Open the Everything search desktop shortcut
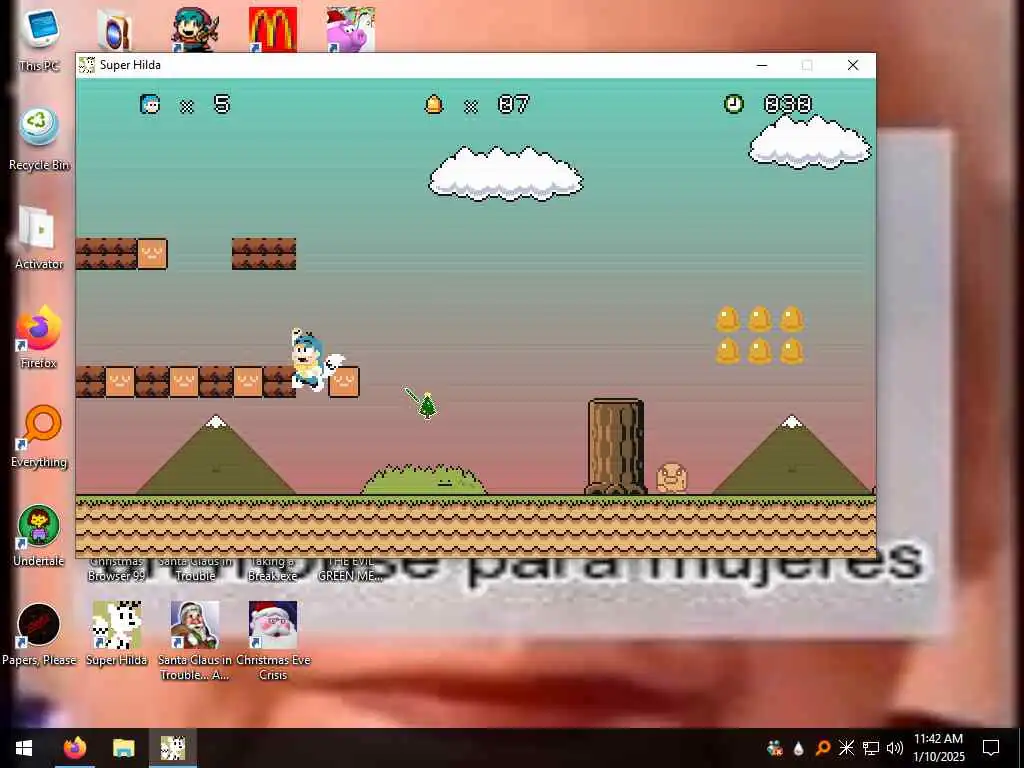Viewport: 1024px width, 768px height. pos(39,436)
